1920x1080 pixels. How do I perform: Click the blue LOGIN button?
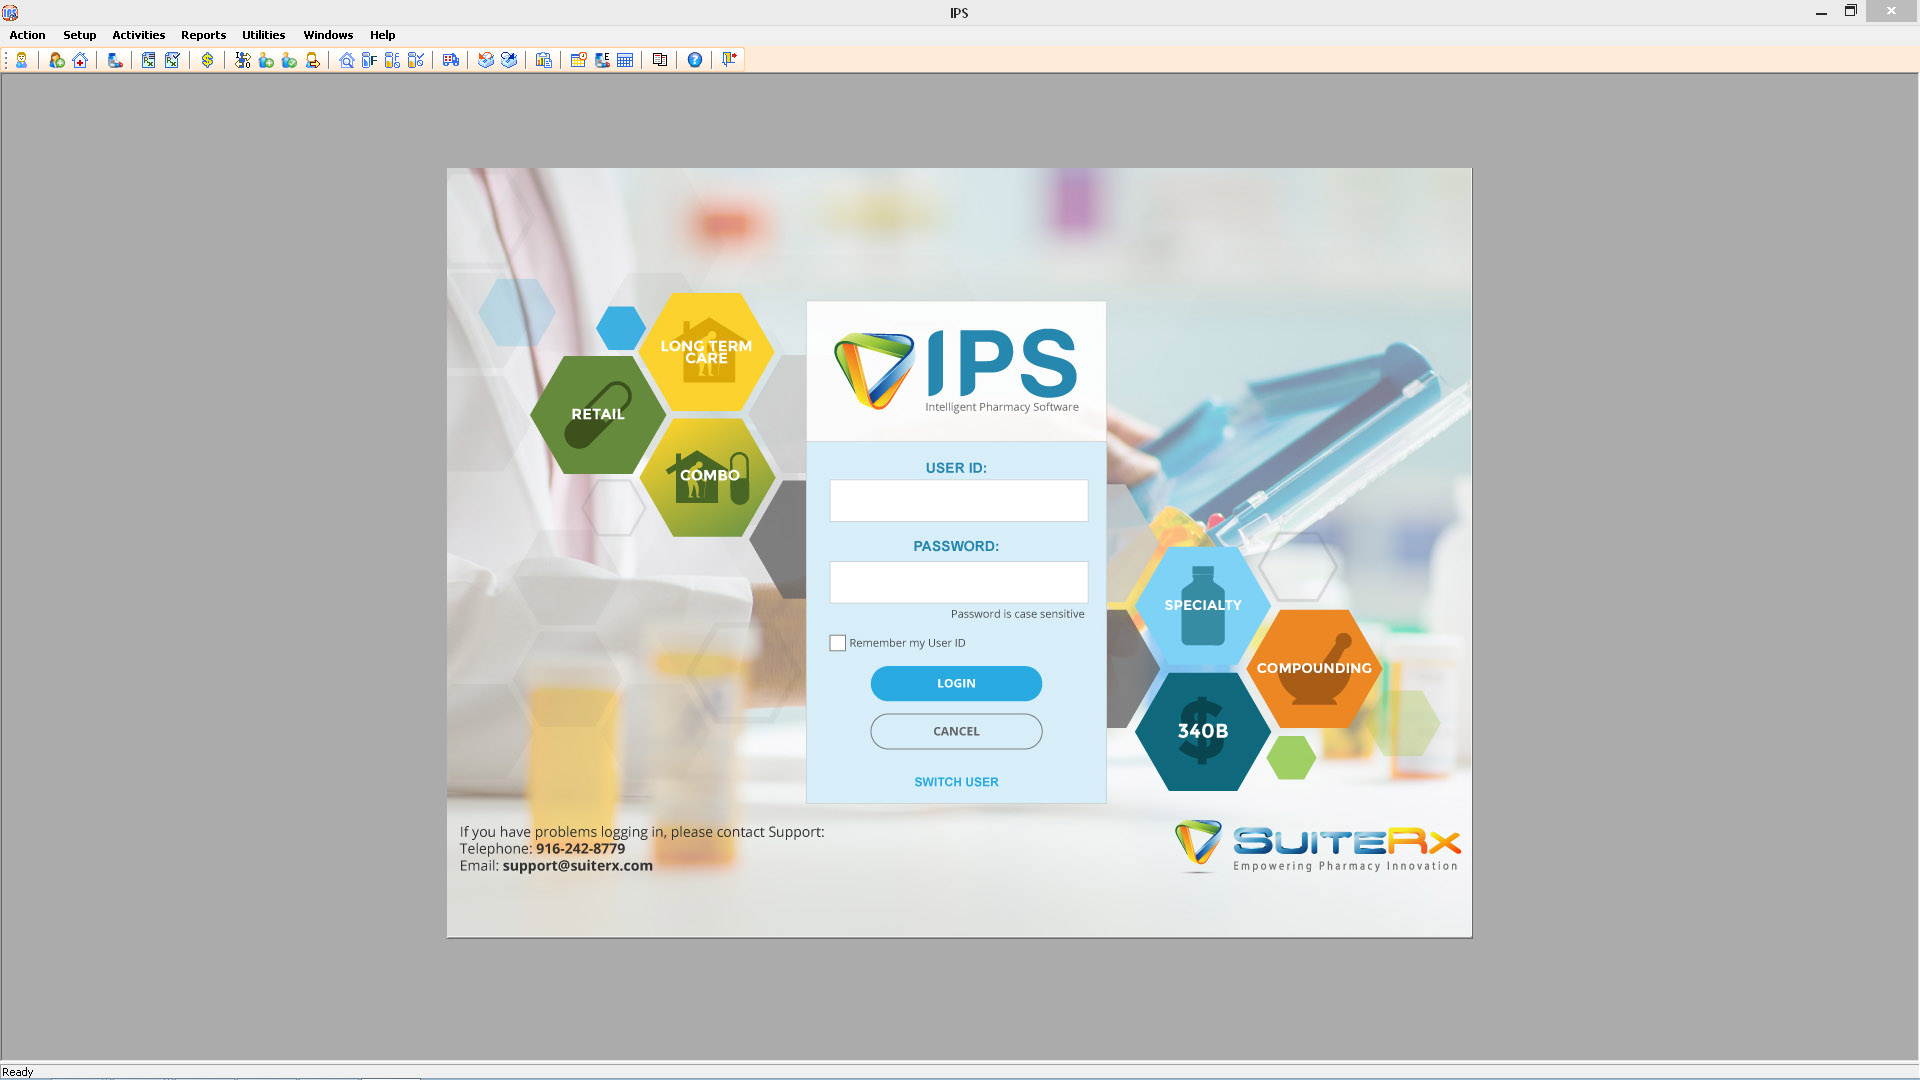tap(956, 683)
